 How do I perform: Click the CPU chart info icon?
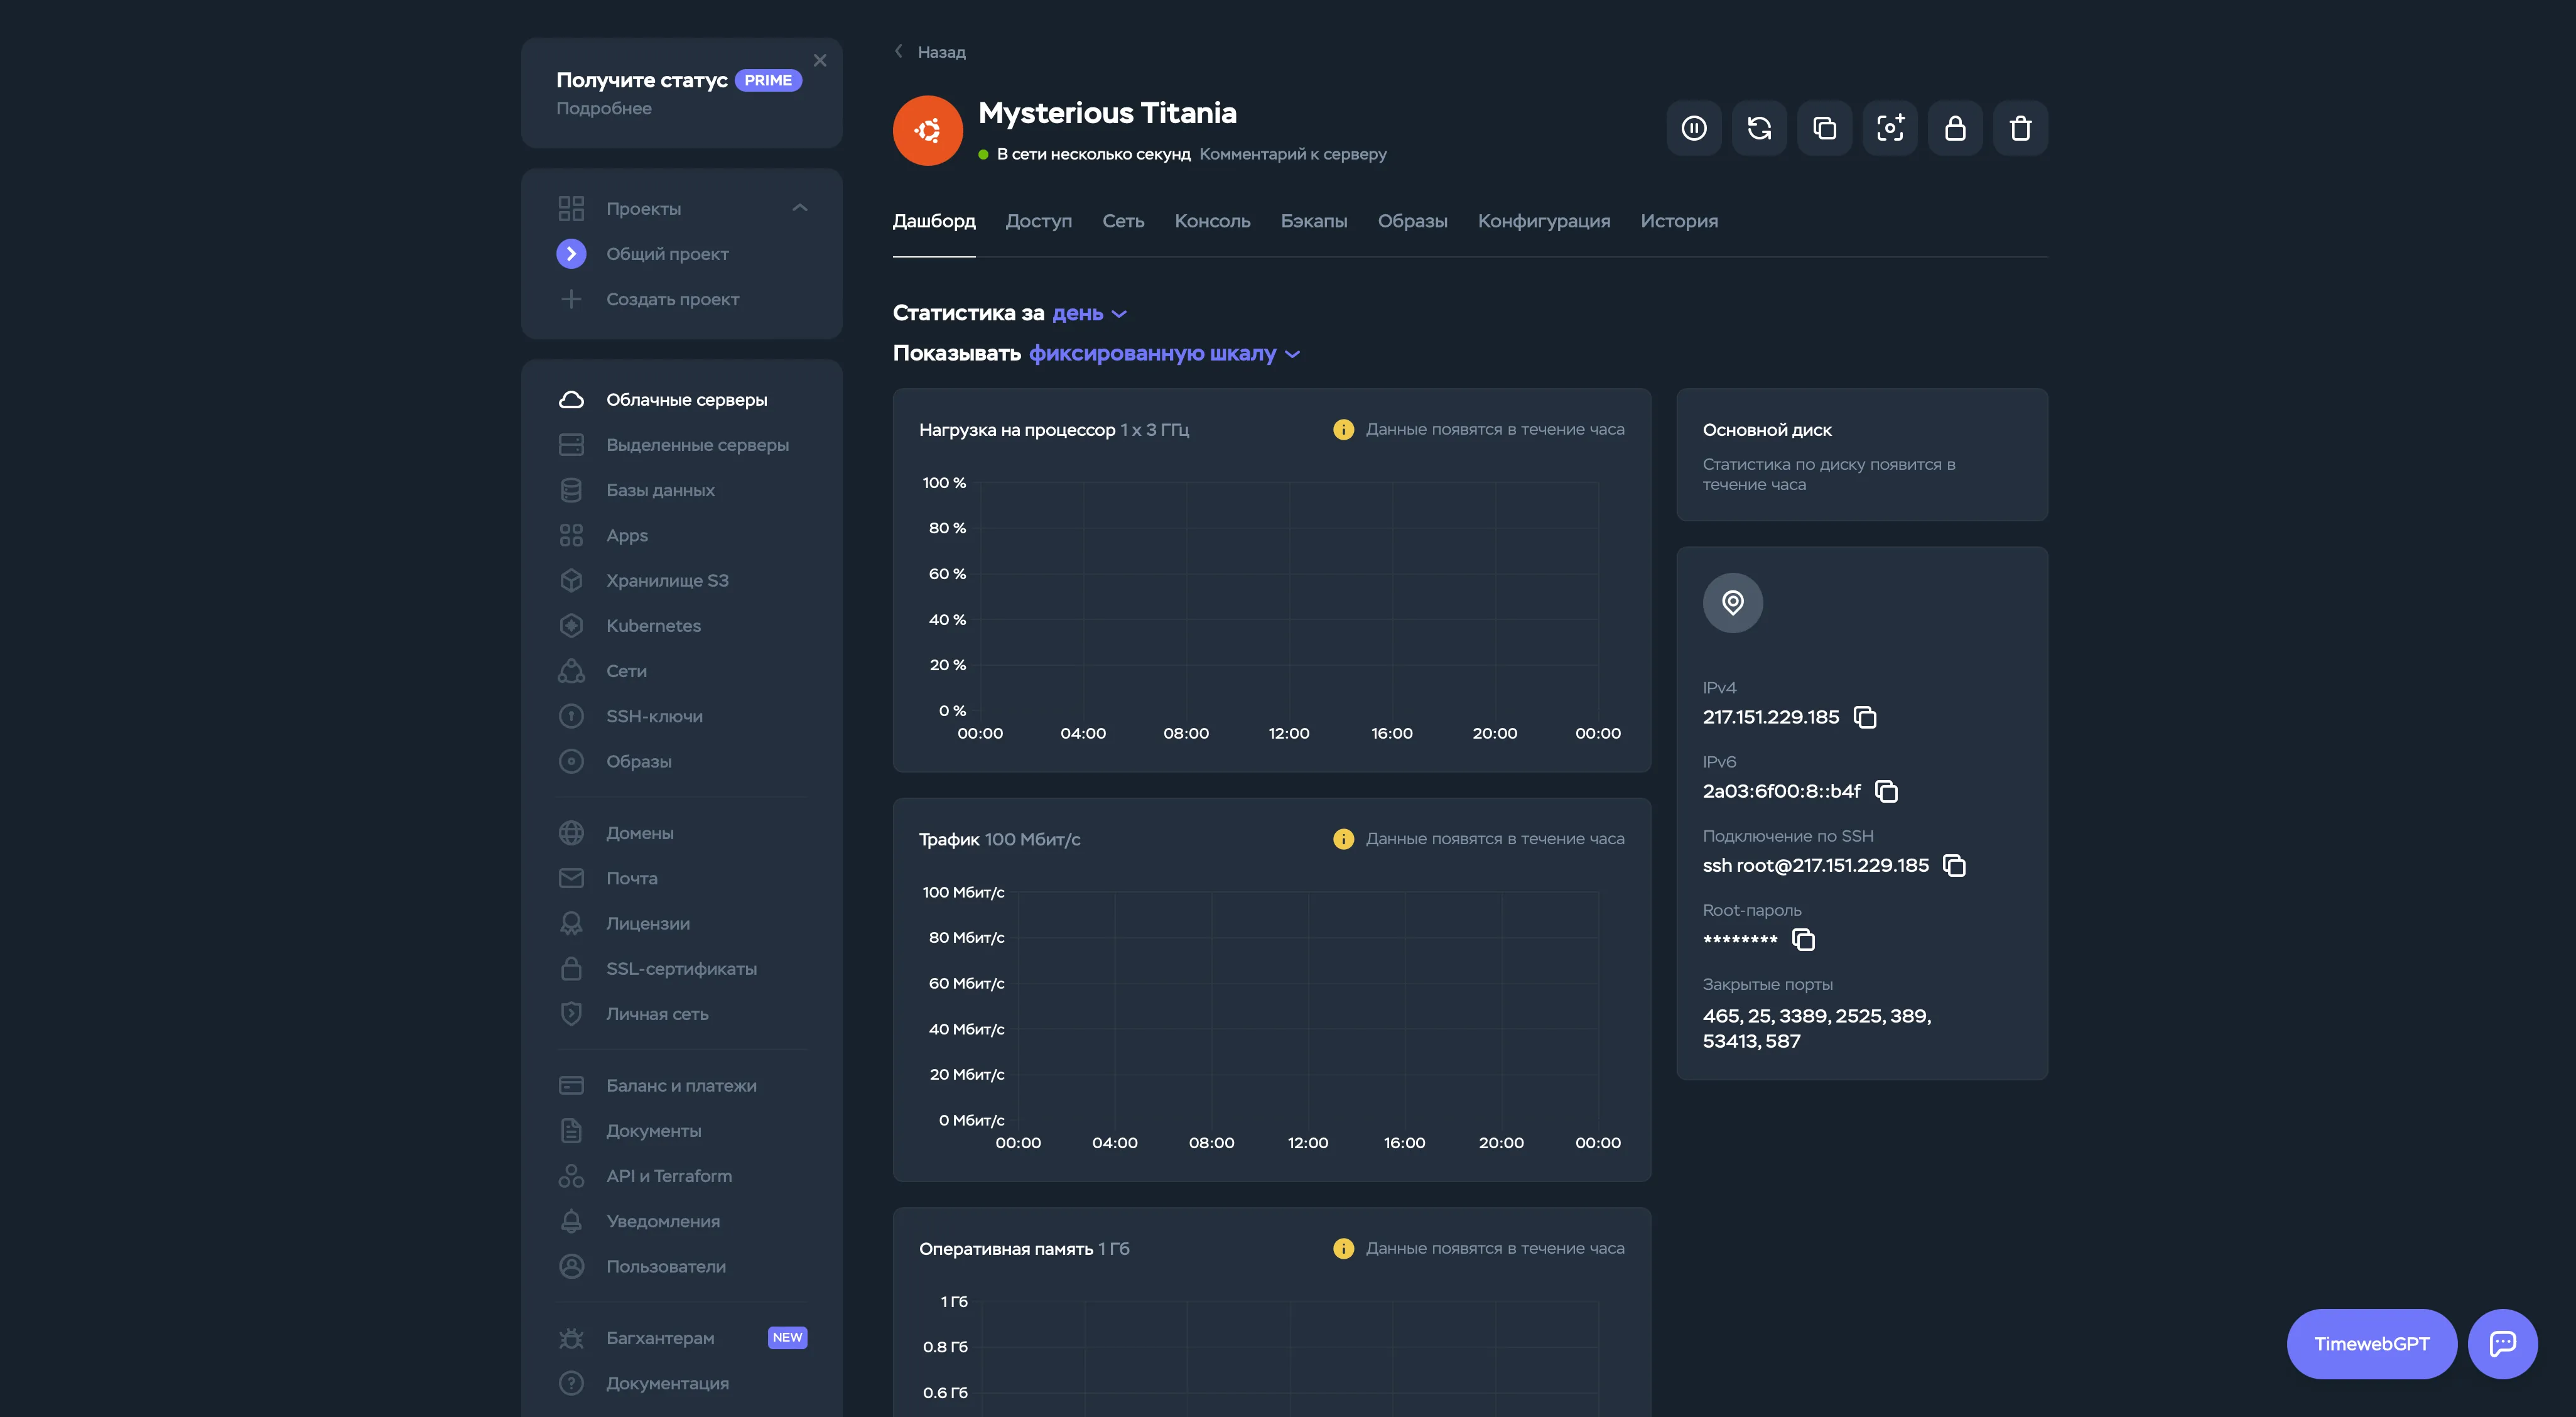tap(1343, 429)
